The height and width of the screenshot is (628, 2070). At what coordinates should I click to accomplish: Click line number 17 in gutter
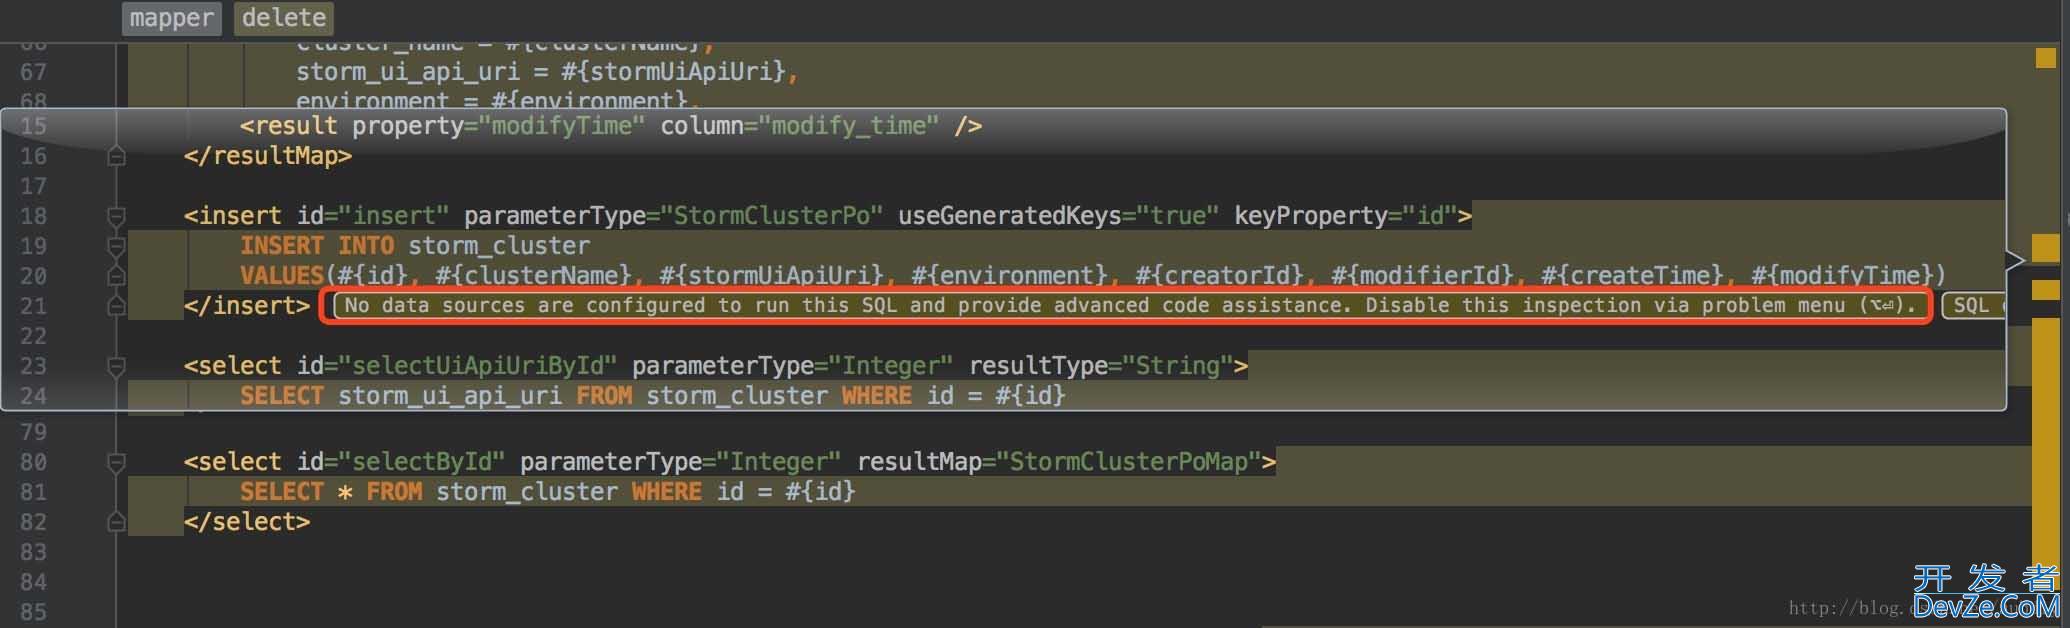(33, 186)
